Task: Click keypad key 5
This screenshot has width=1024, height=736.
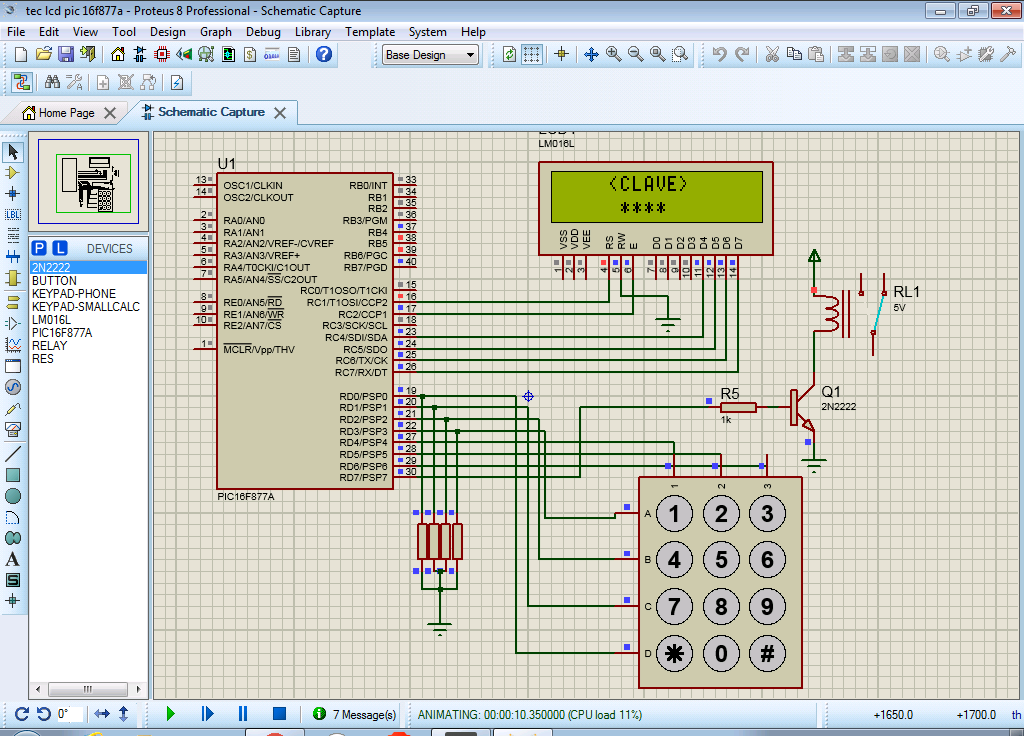Action: click(x=721, y=560)
